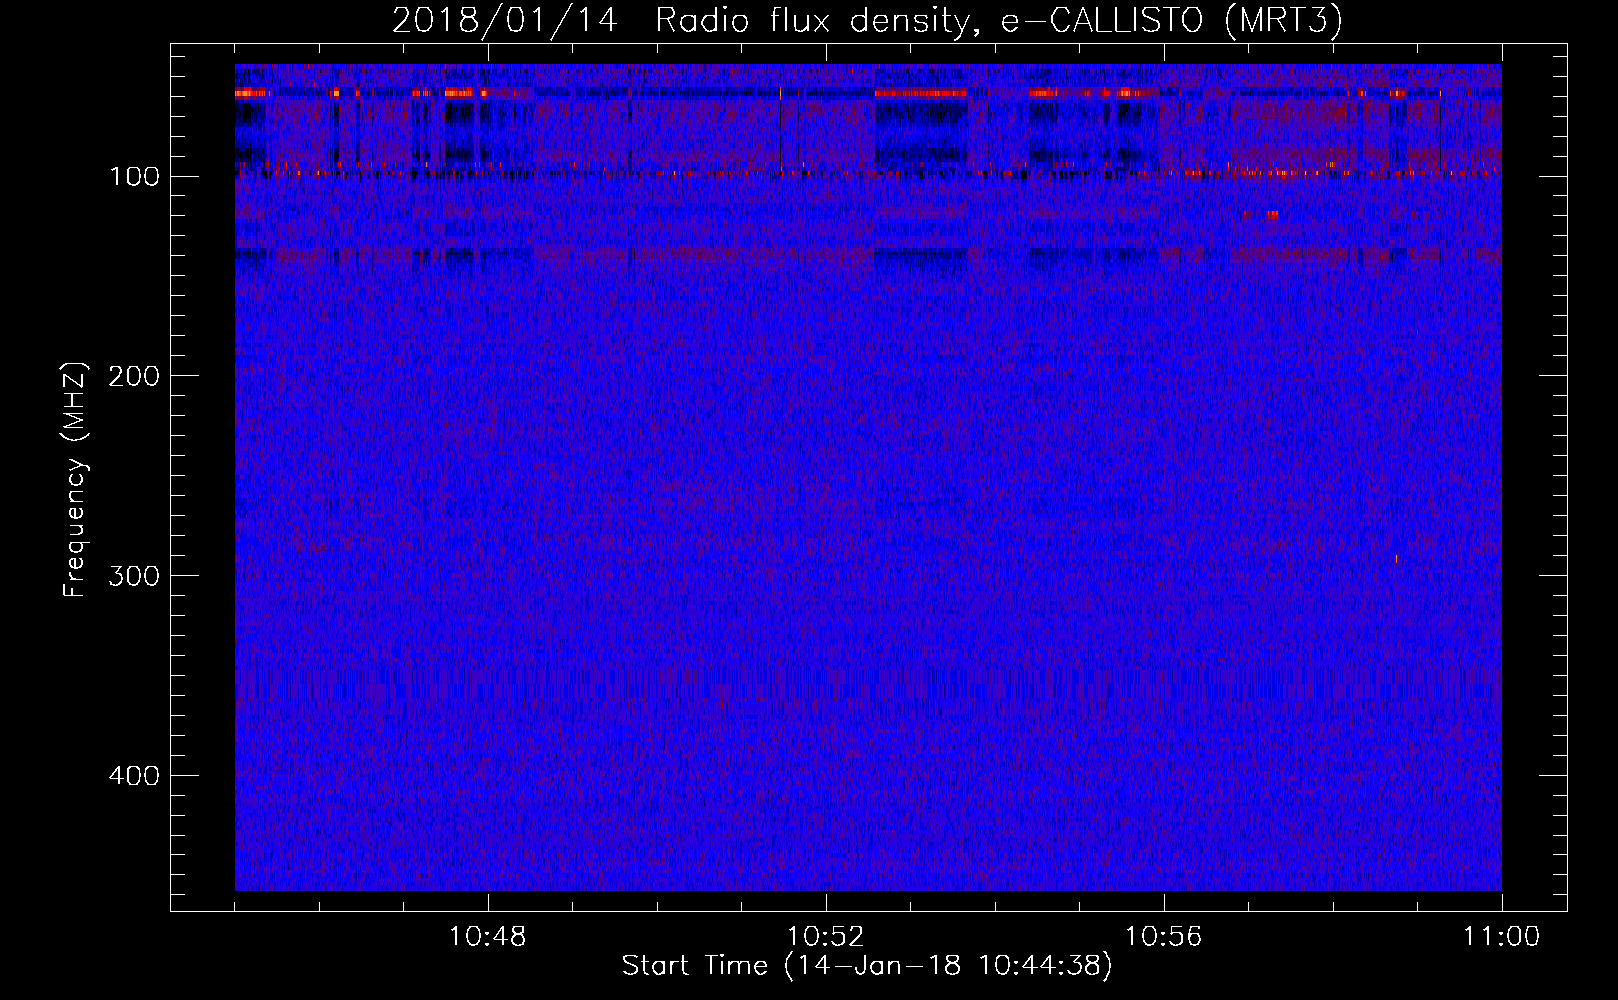Click the bright red burst near 120 MHz

1271,215
